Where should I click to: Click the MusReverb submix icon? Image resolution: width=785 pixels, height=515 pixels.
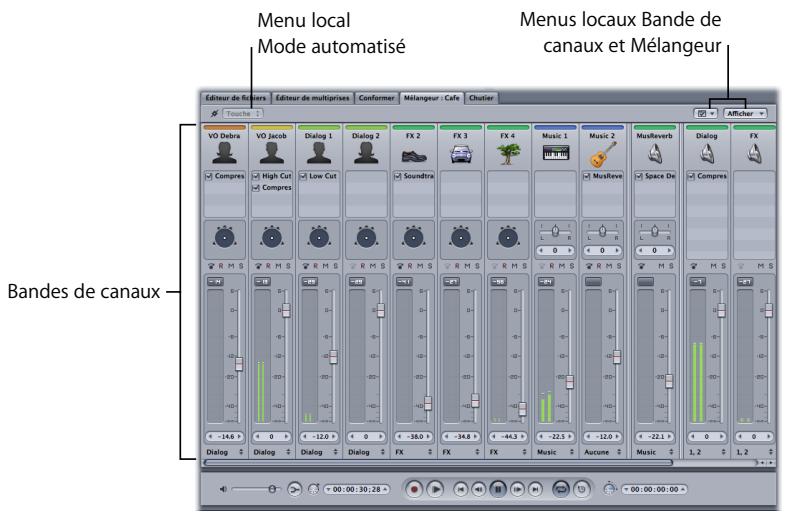[x=654, y=153]
